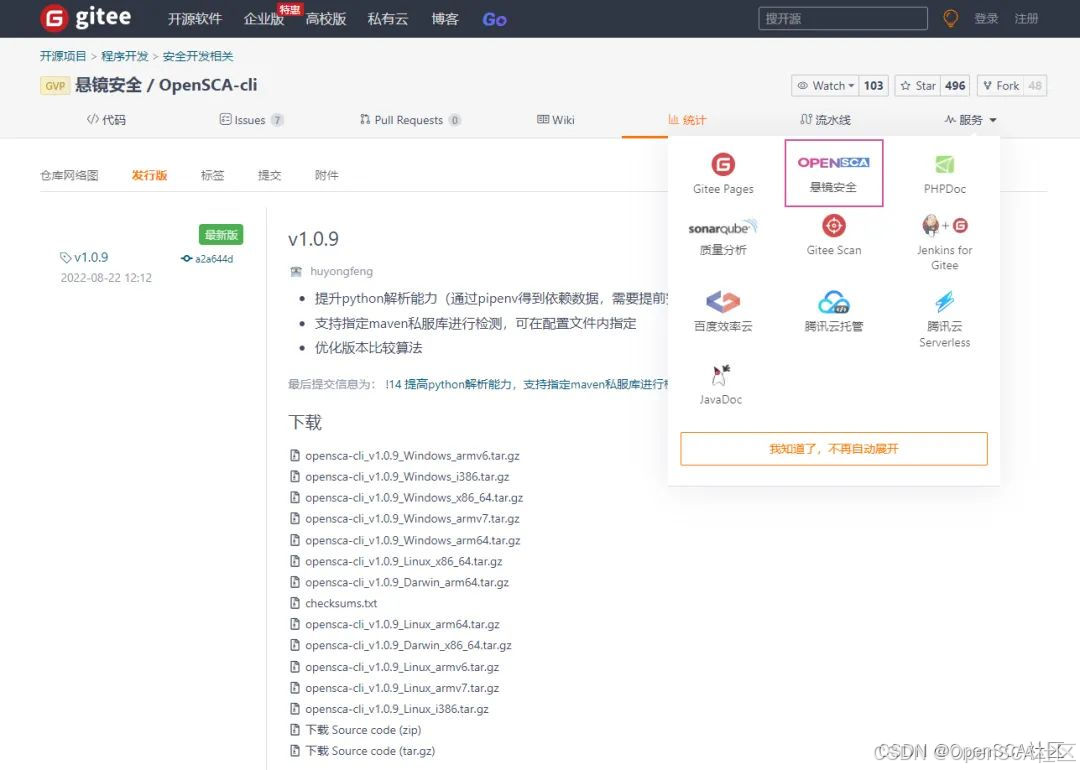Click 企业版 in top navigation
Viewport: 1080px width, 770px height.
[264, 19]
